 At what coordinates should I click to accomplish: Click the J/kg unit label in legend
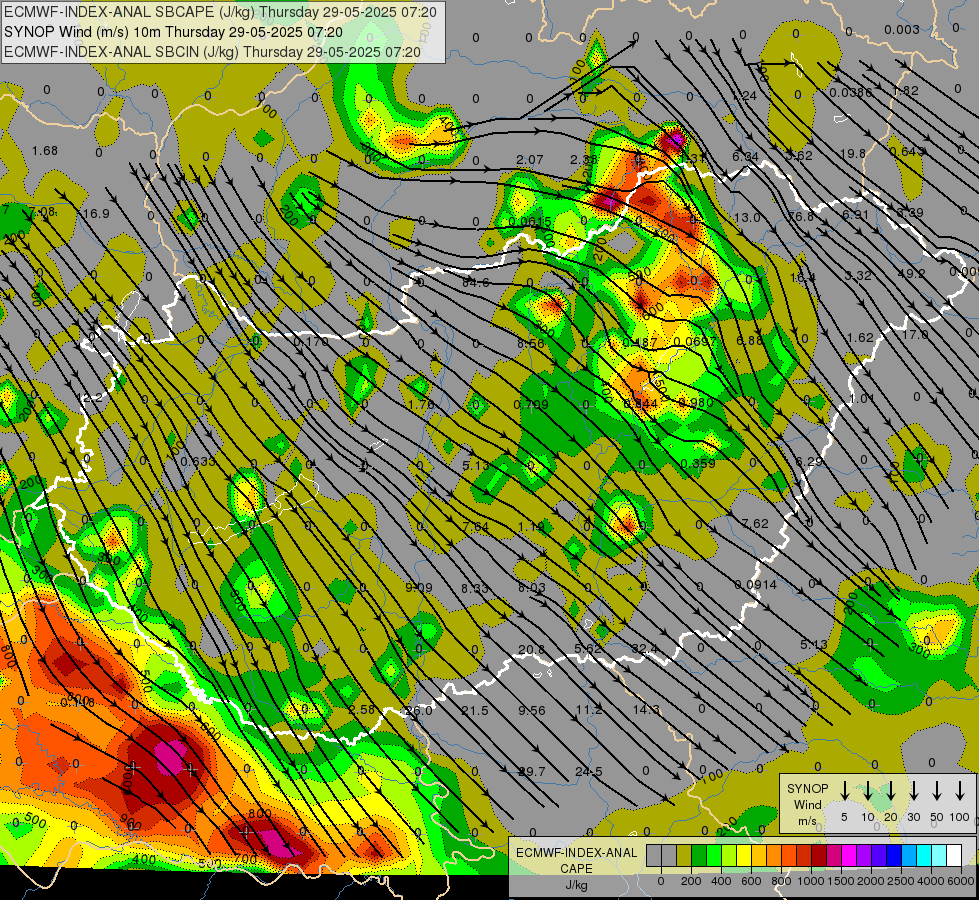[576, 885]
